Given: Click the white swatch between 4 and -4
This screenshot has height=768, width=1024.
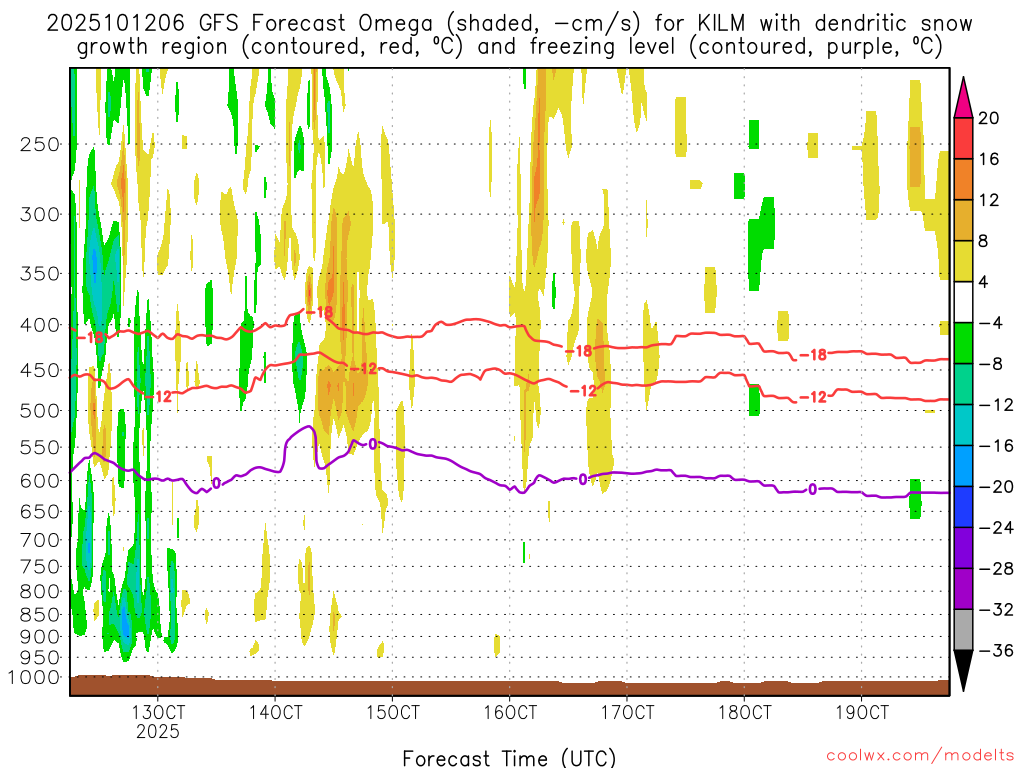Looking at the screenshot, I should coord(963,302).
